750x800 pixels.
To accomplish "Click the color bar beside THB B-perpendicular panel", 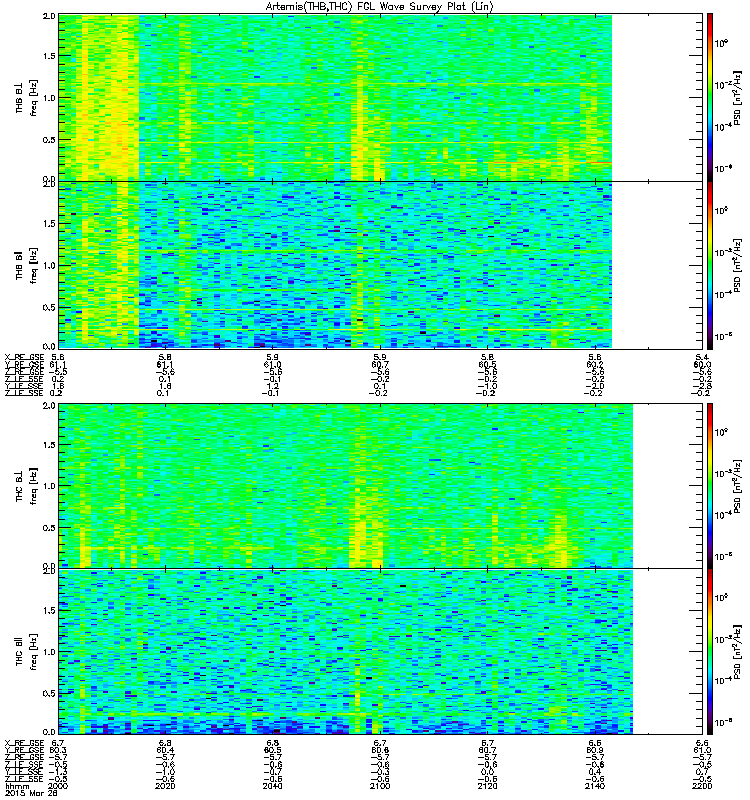I will [710, 97].
